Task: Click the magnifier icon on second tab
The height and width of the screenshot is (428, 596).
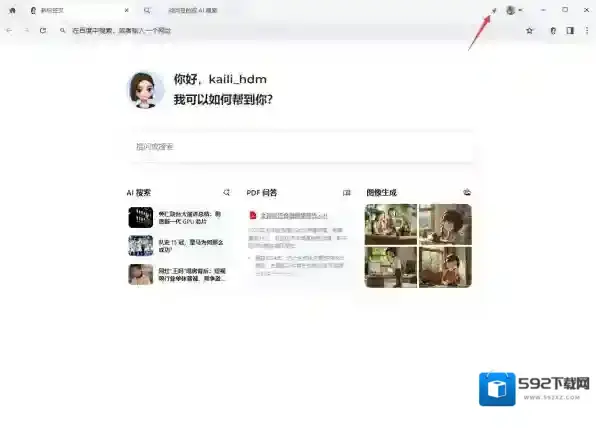Action: click(x=147, y=10)
